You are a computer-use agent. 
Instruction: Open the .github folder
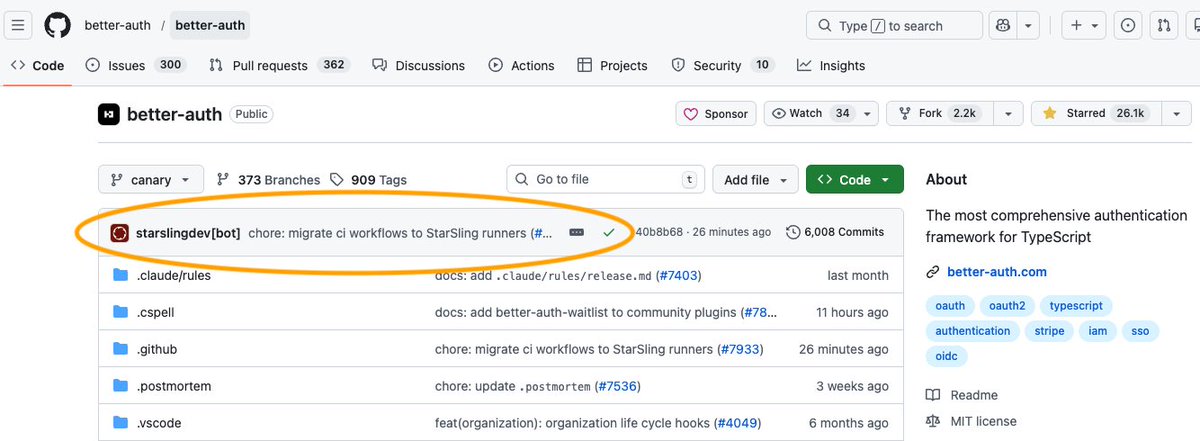point(156,349)
